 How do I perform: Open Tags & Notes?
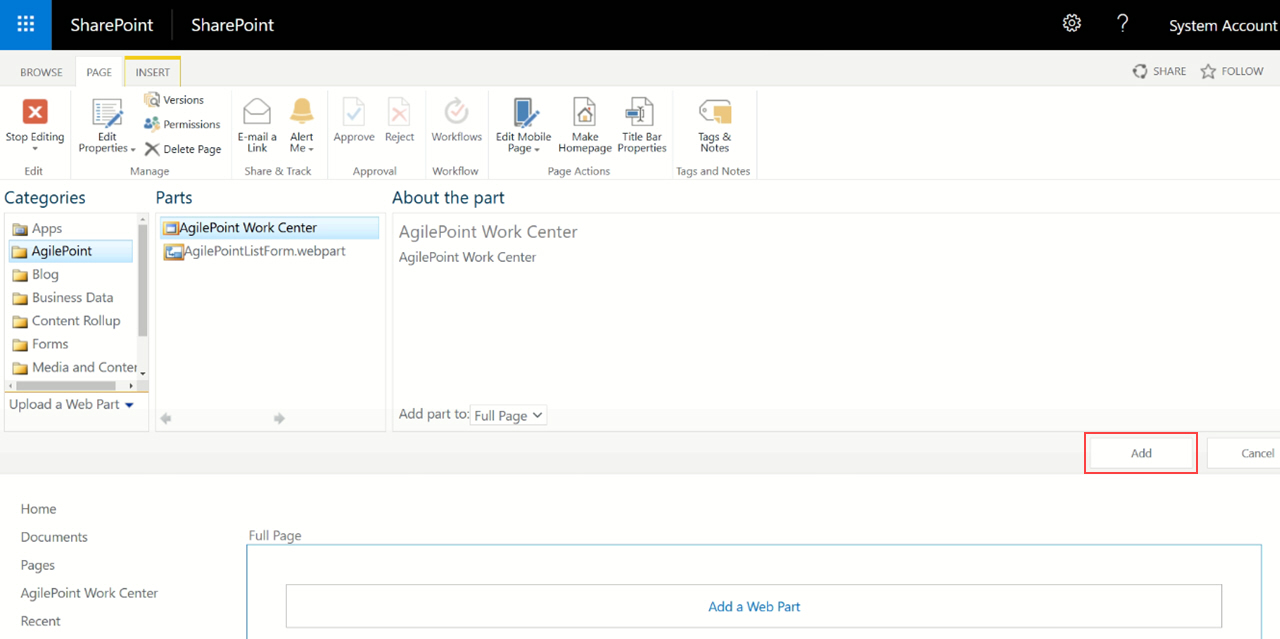tap(714, 126)
